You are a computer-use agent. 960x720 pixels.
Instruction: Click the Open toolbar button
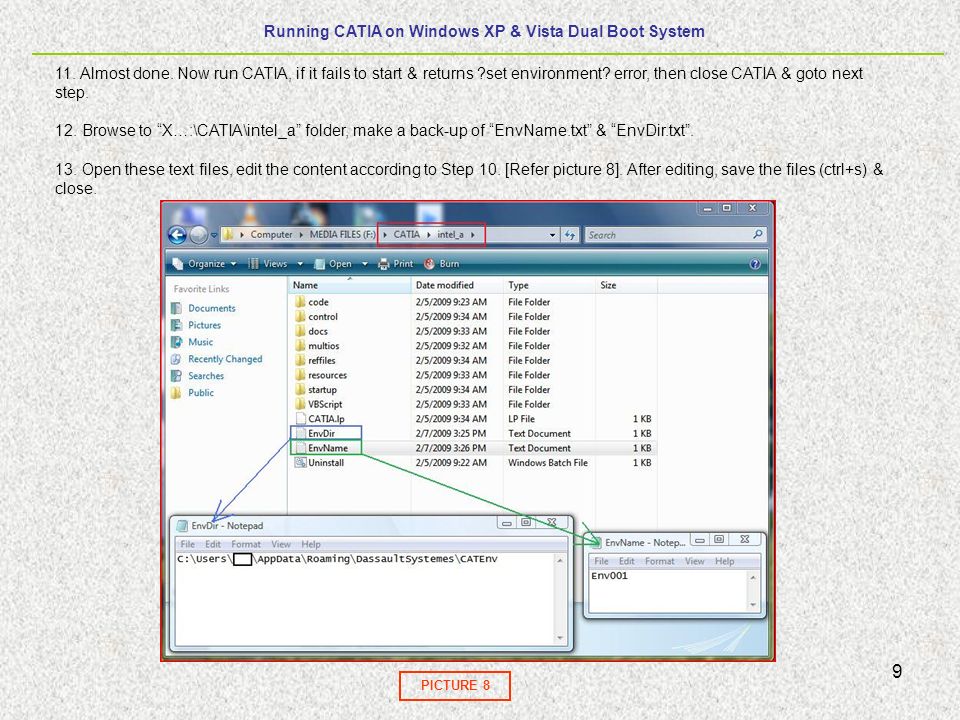pos(333,264)
